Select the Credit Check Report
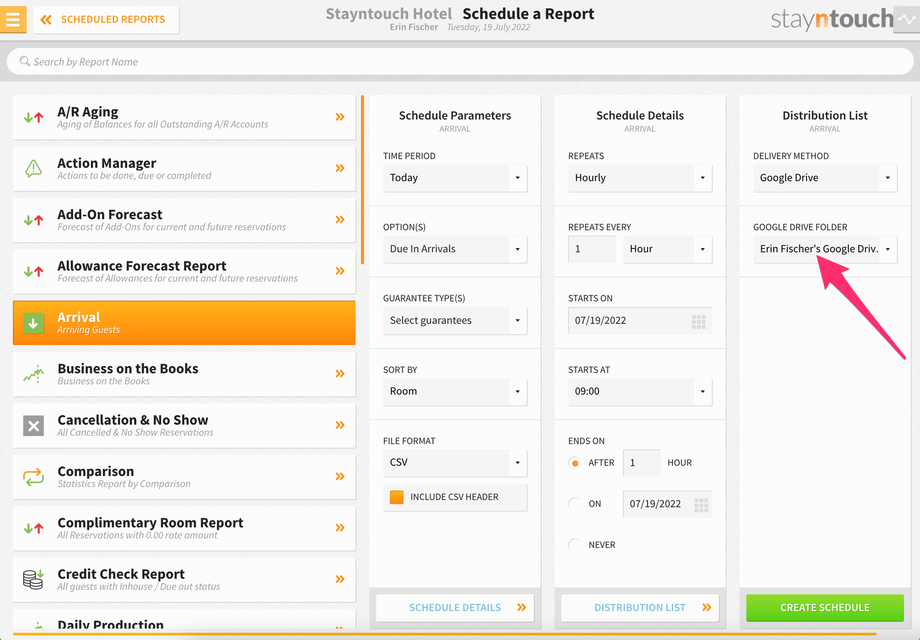 tap(184, 579)
